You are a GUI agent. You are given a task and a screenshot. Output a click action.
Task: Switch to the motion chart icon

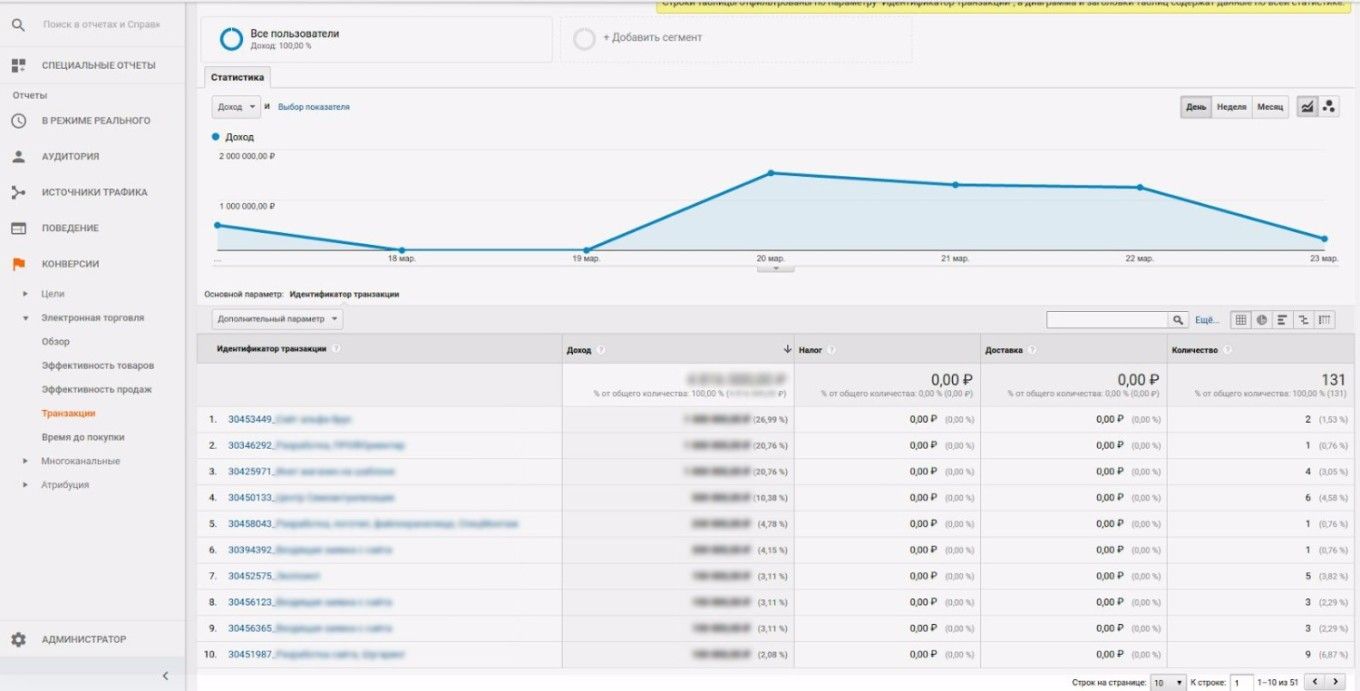point(1329,107)
